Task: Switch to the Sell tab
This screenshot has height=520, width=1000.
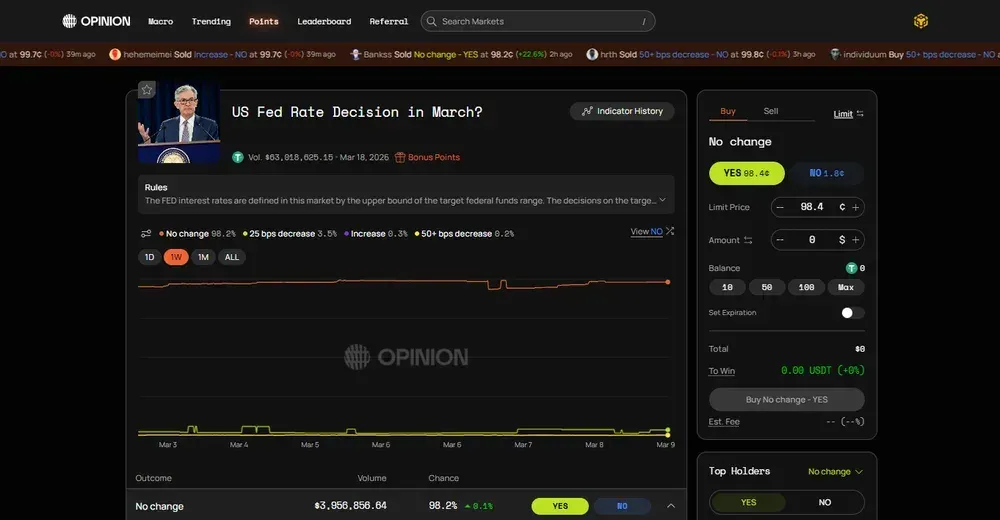Action: [770, 111]
